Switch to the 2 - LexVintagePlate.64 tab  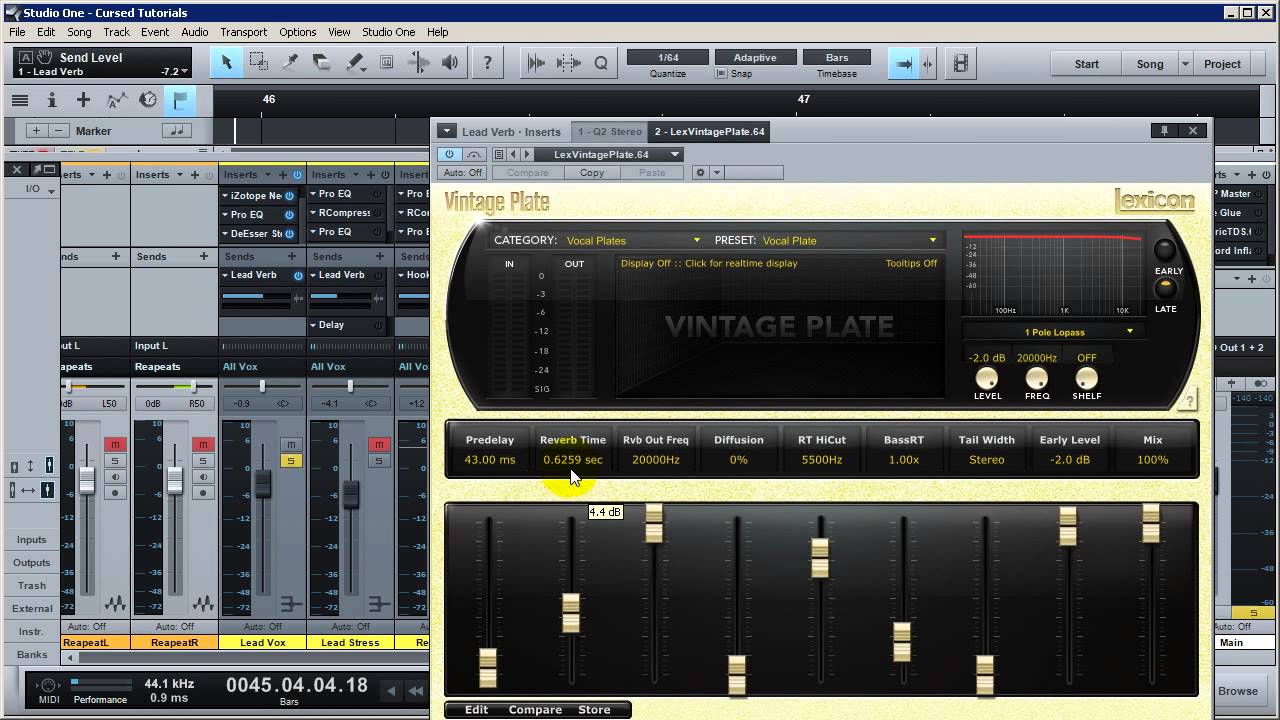click(x=709, y=131)
